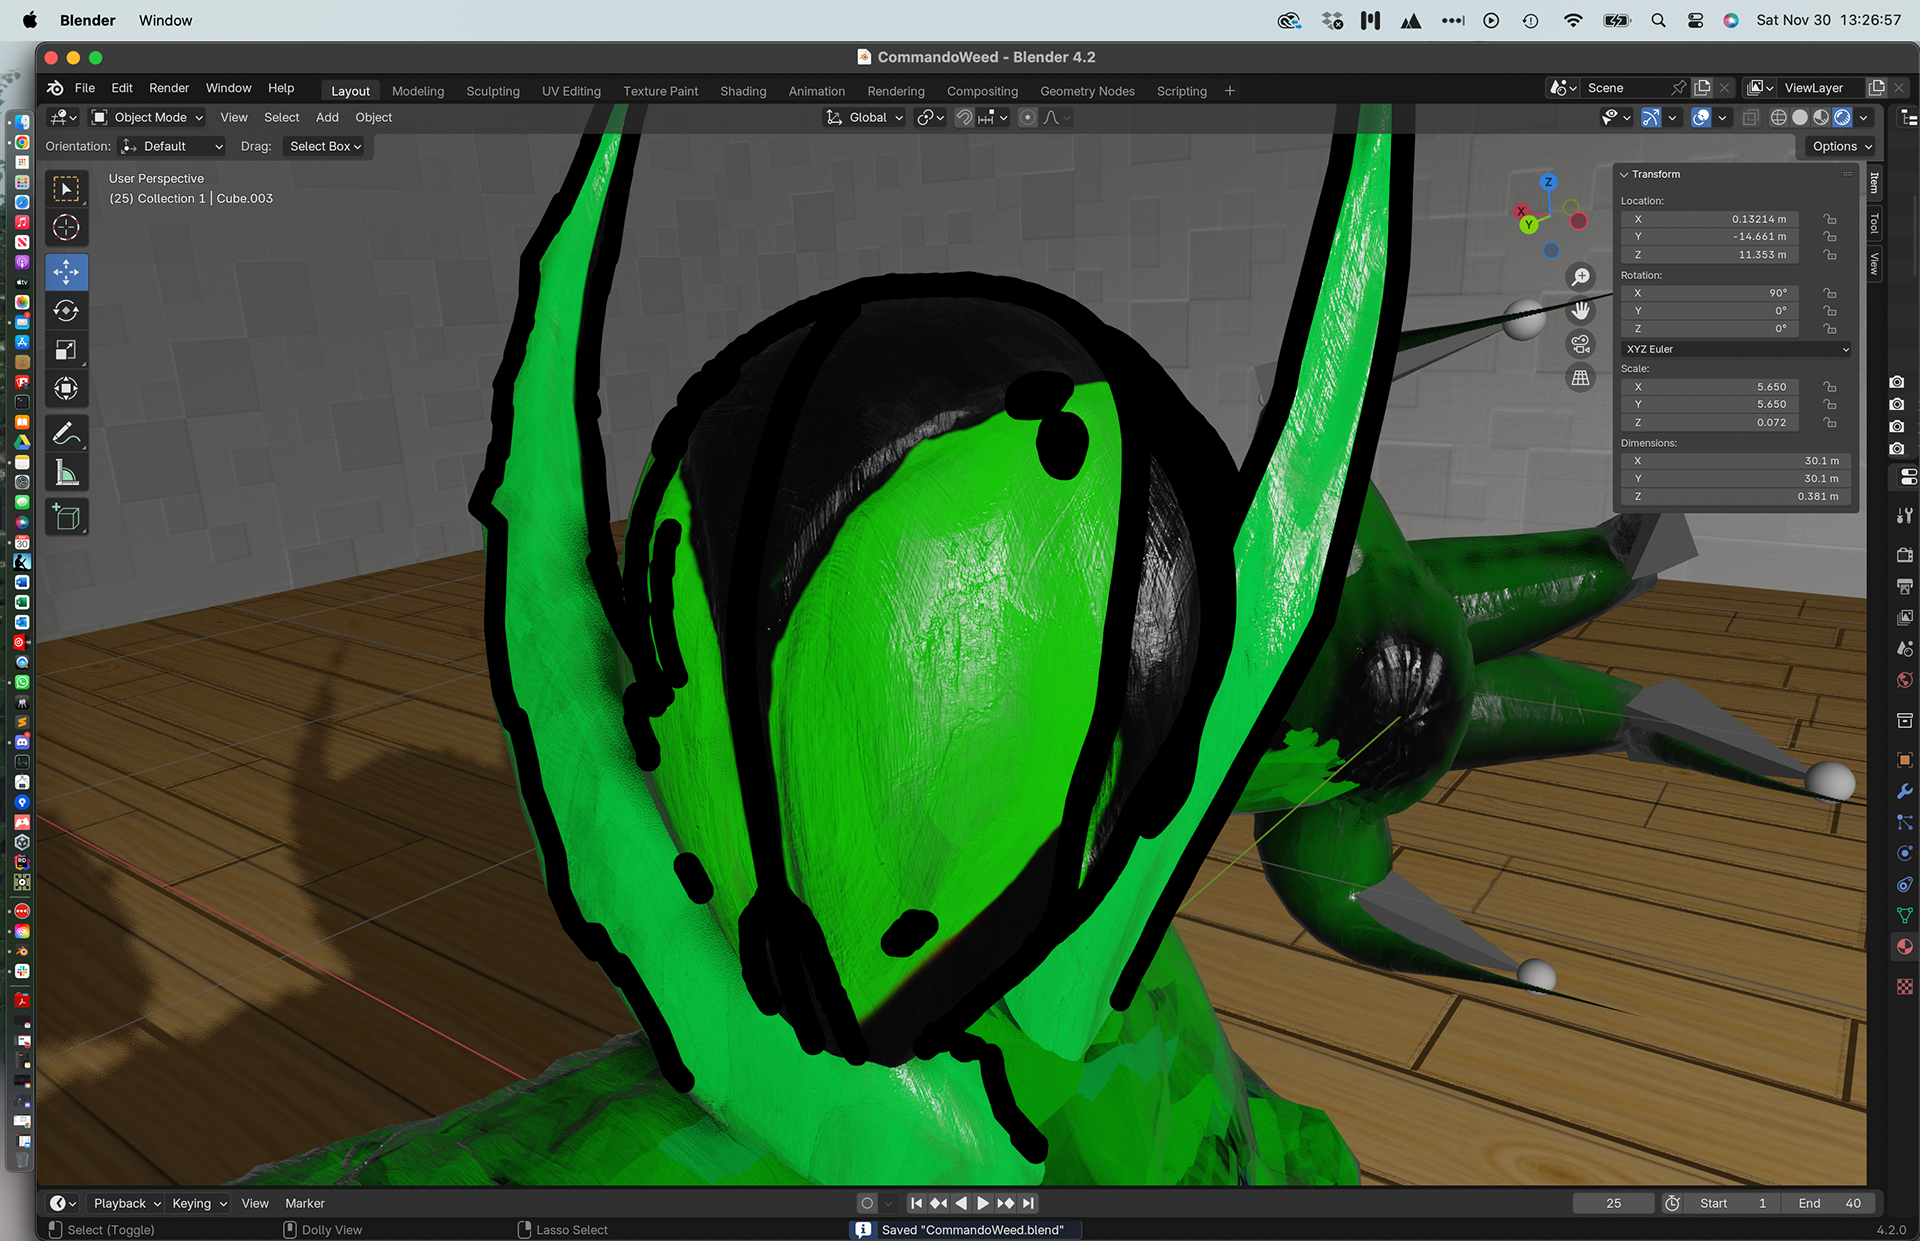
Task: Open the Output properties tab
Action: pos(1904,586)
